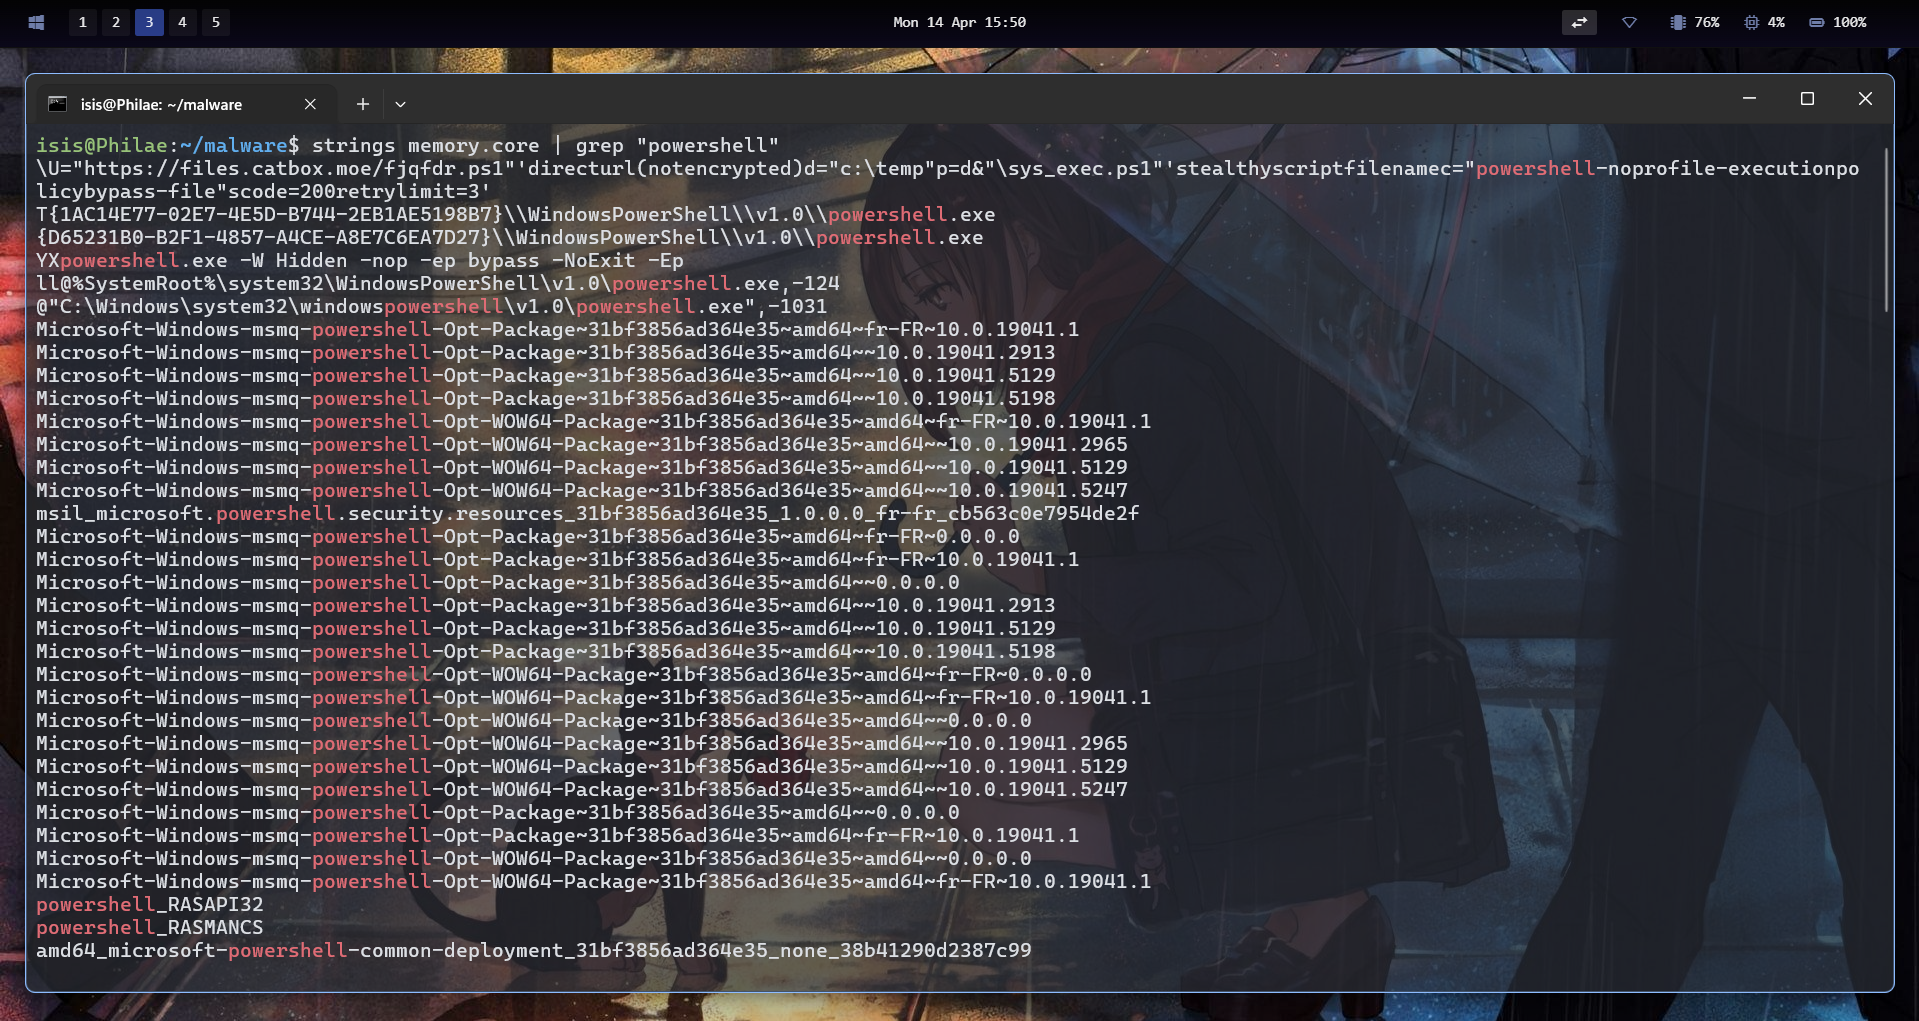Close the isis@Philae: ~/malware tab
This screenshot has height=1021, width=1919.
(310, 104)
